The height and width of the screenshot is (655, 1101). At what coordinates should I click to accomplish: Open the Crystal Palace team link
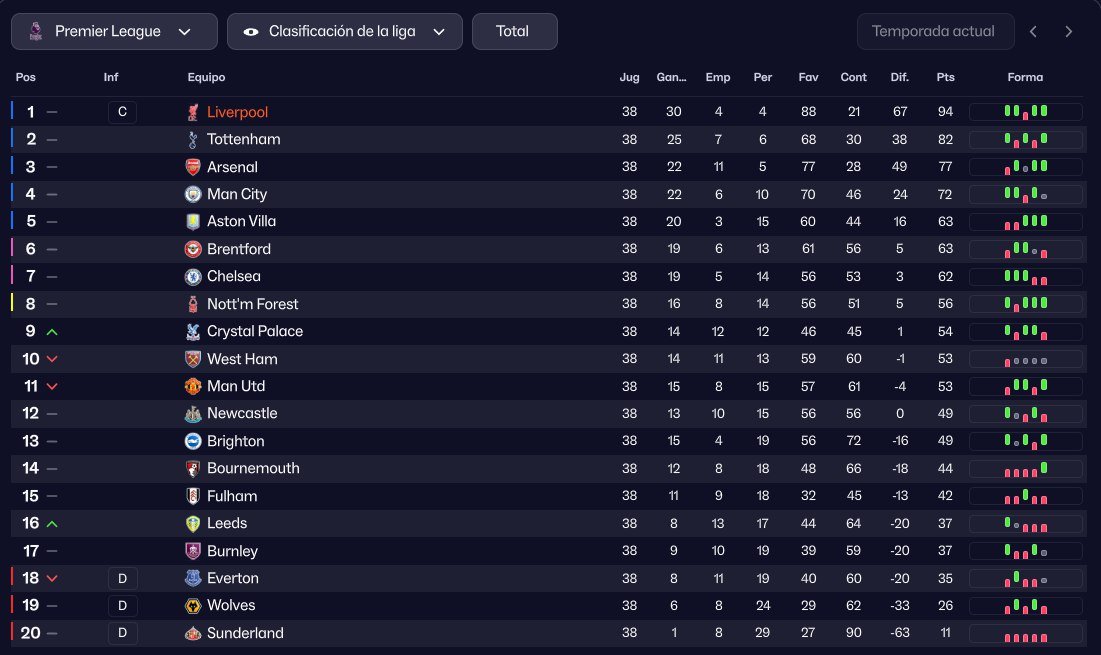click(254, 331)
